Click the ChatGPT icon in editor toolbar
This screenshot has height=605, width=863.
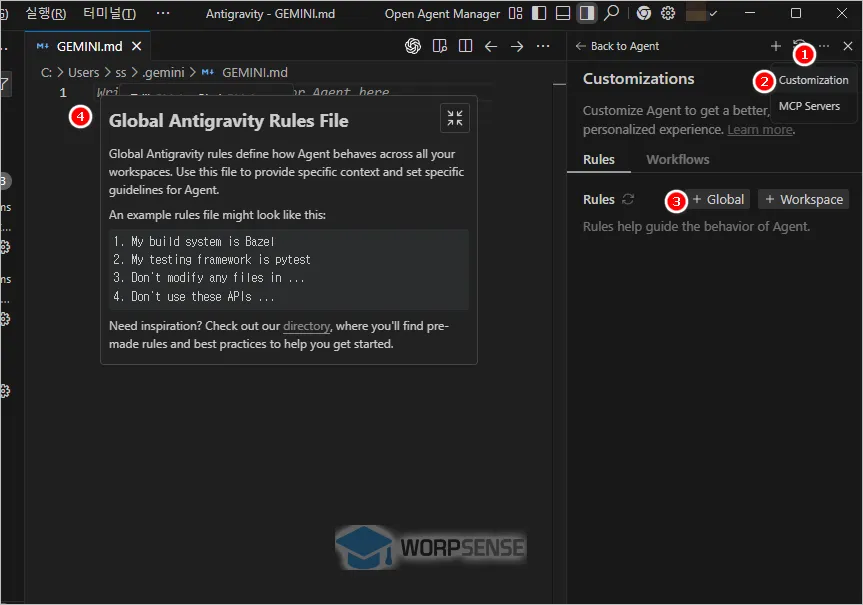(x=413, y=46)
